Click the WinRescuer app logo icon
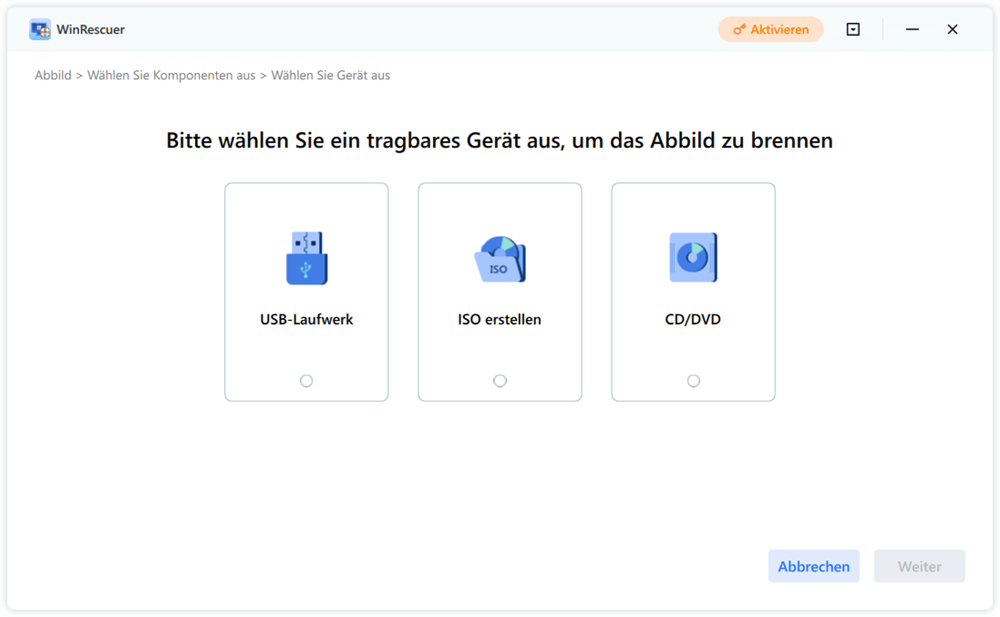This screenshot has height=617, width=1000. (x=40, y=30)
